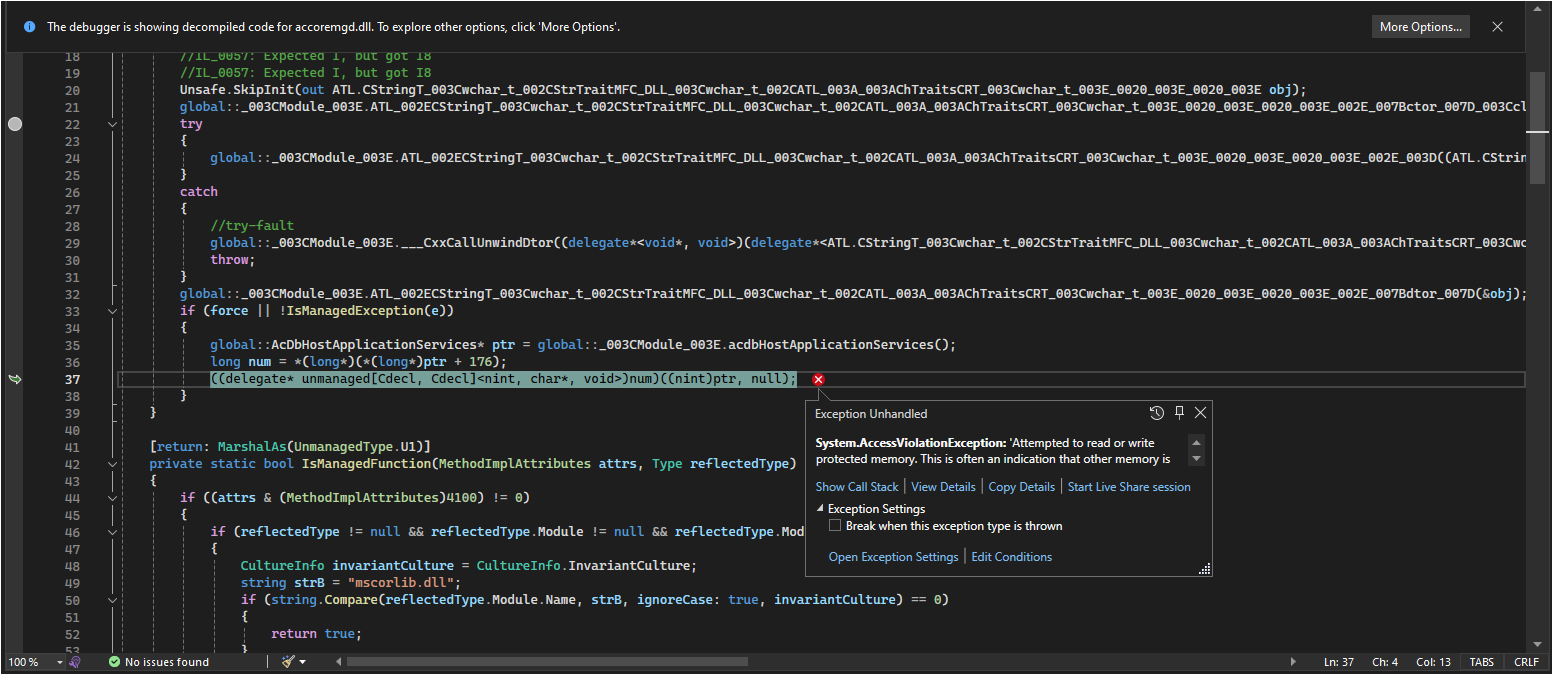Viewport: 1553px width, 675px height.
Task: Click the vertical scrollbar down arrow
Action: pos(1537,644)
